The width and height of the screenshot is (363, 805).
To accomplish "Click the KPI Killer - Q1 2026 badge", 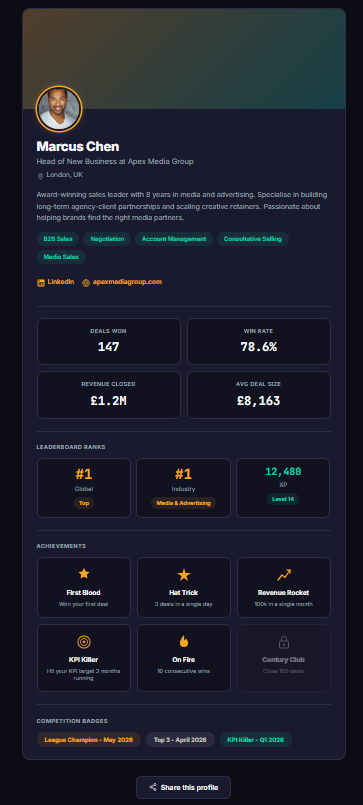I will pyautogui.click(x=256, y=740).
